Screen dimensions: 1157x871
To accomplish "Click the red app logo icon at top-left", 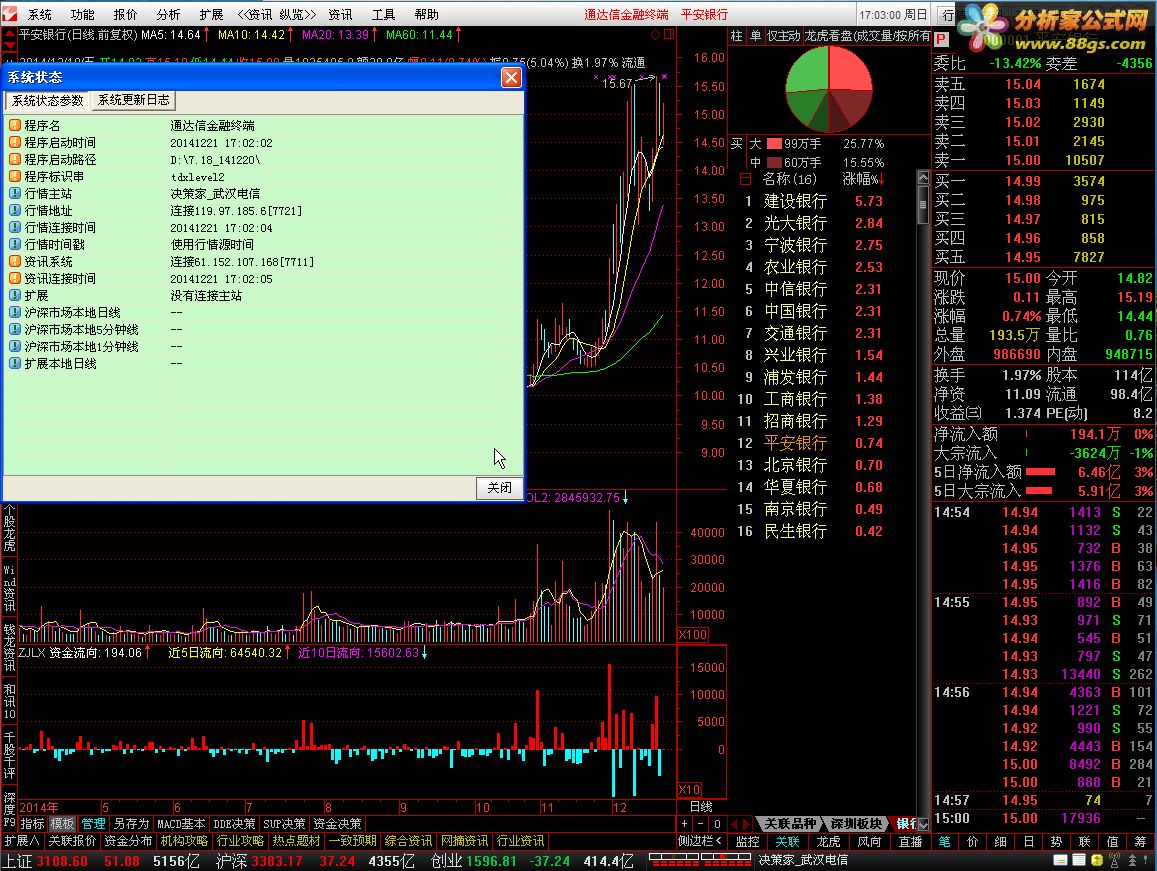I will click(10, 13).
